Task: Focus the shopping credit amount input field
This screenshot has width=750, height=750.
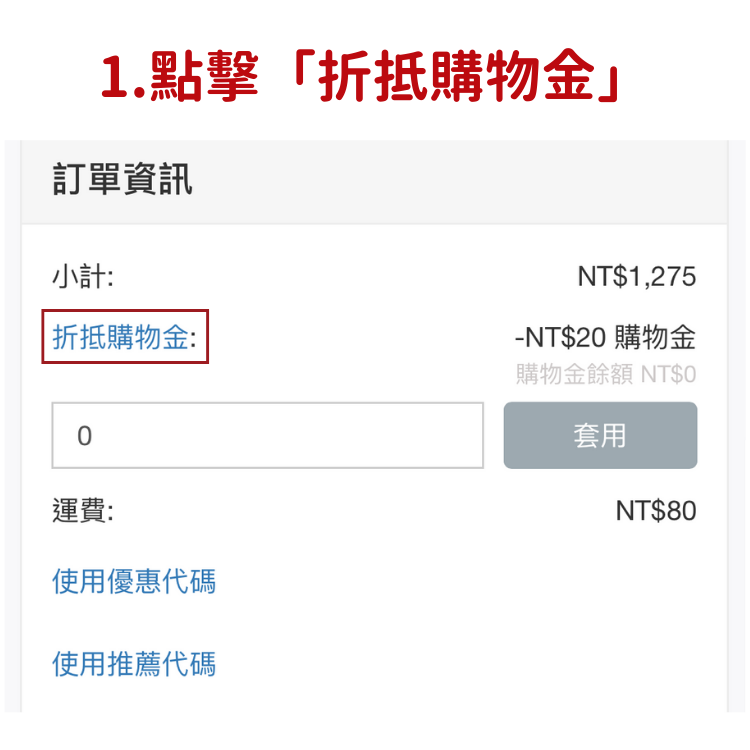Action: pyautogui.click(x=267, y=435)
